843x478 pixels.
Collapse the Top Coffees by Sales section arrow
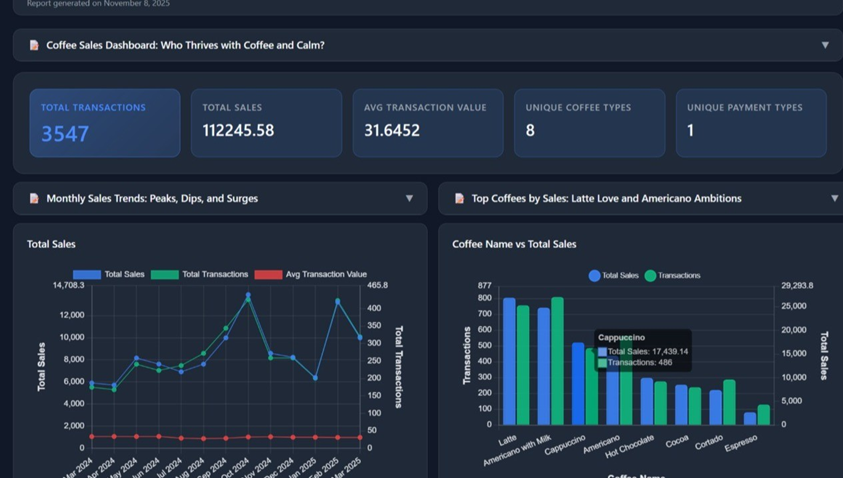coord(834,198)
